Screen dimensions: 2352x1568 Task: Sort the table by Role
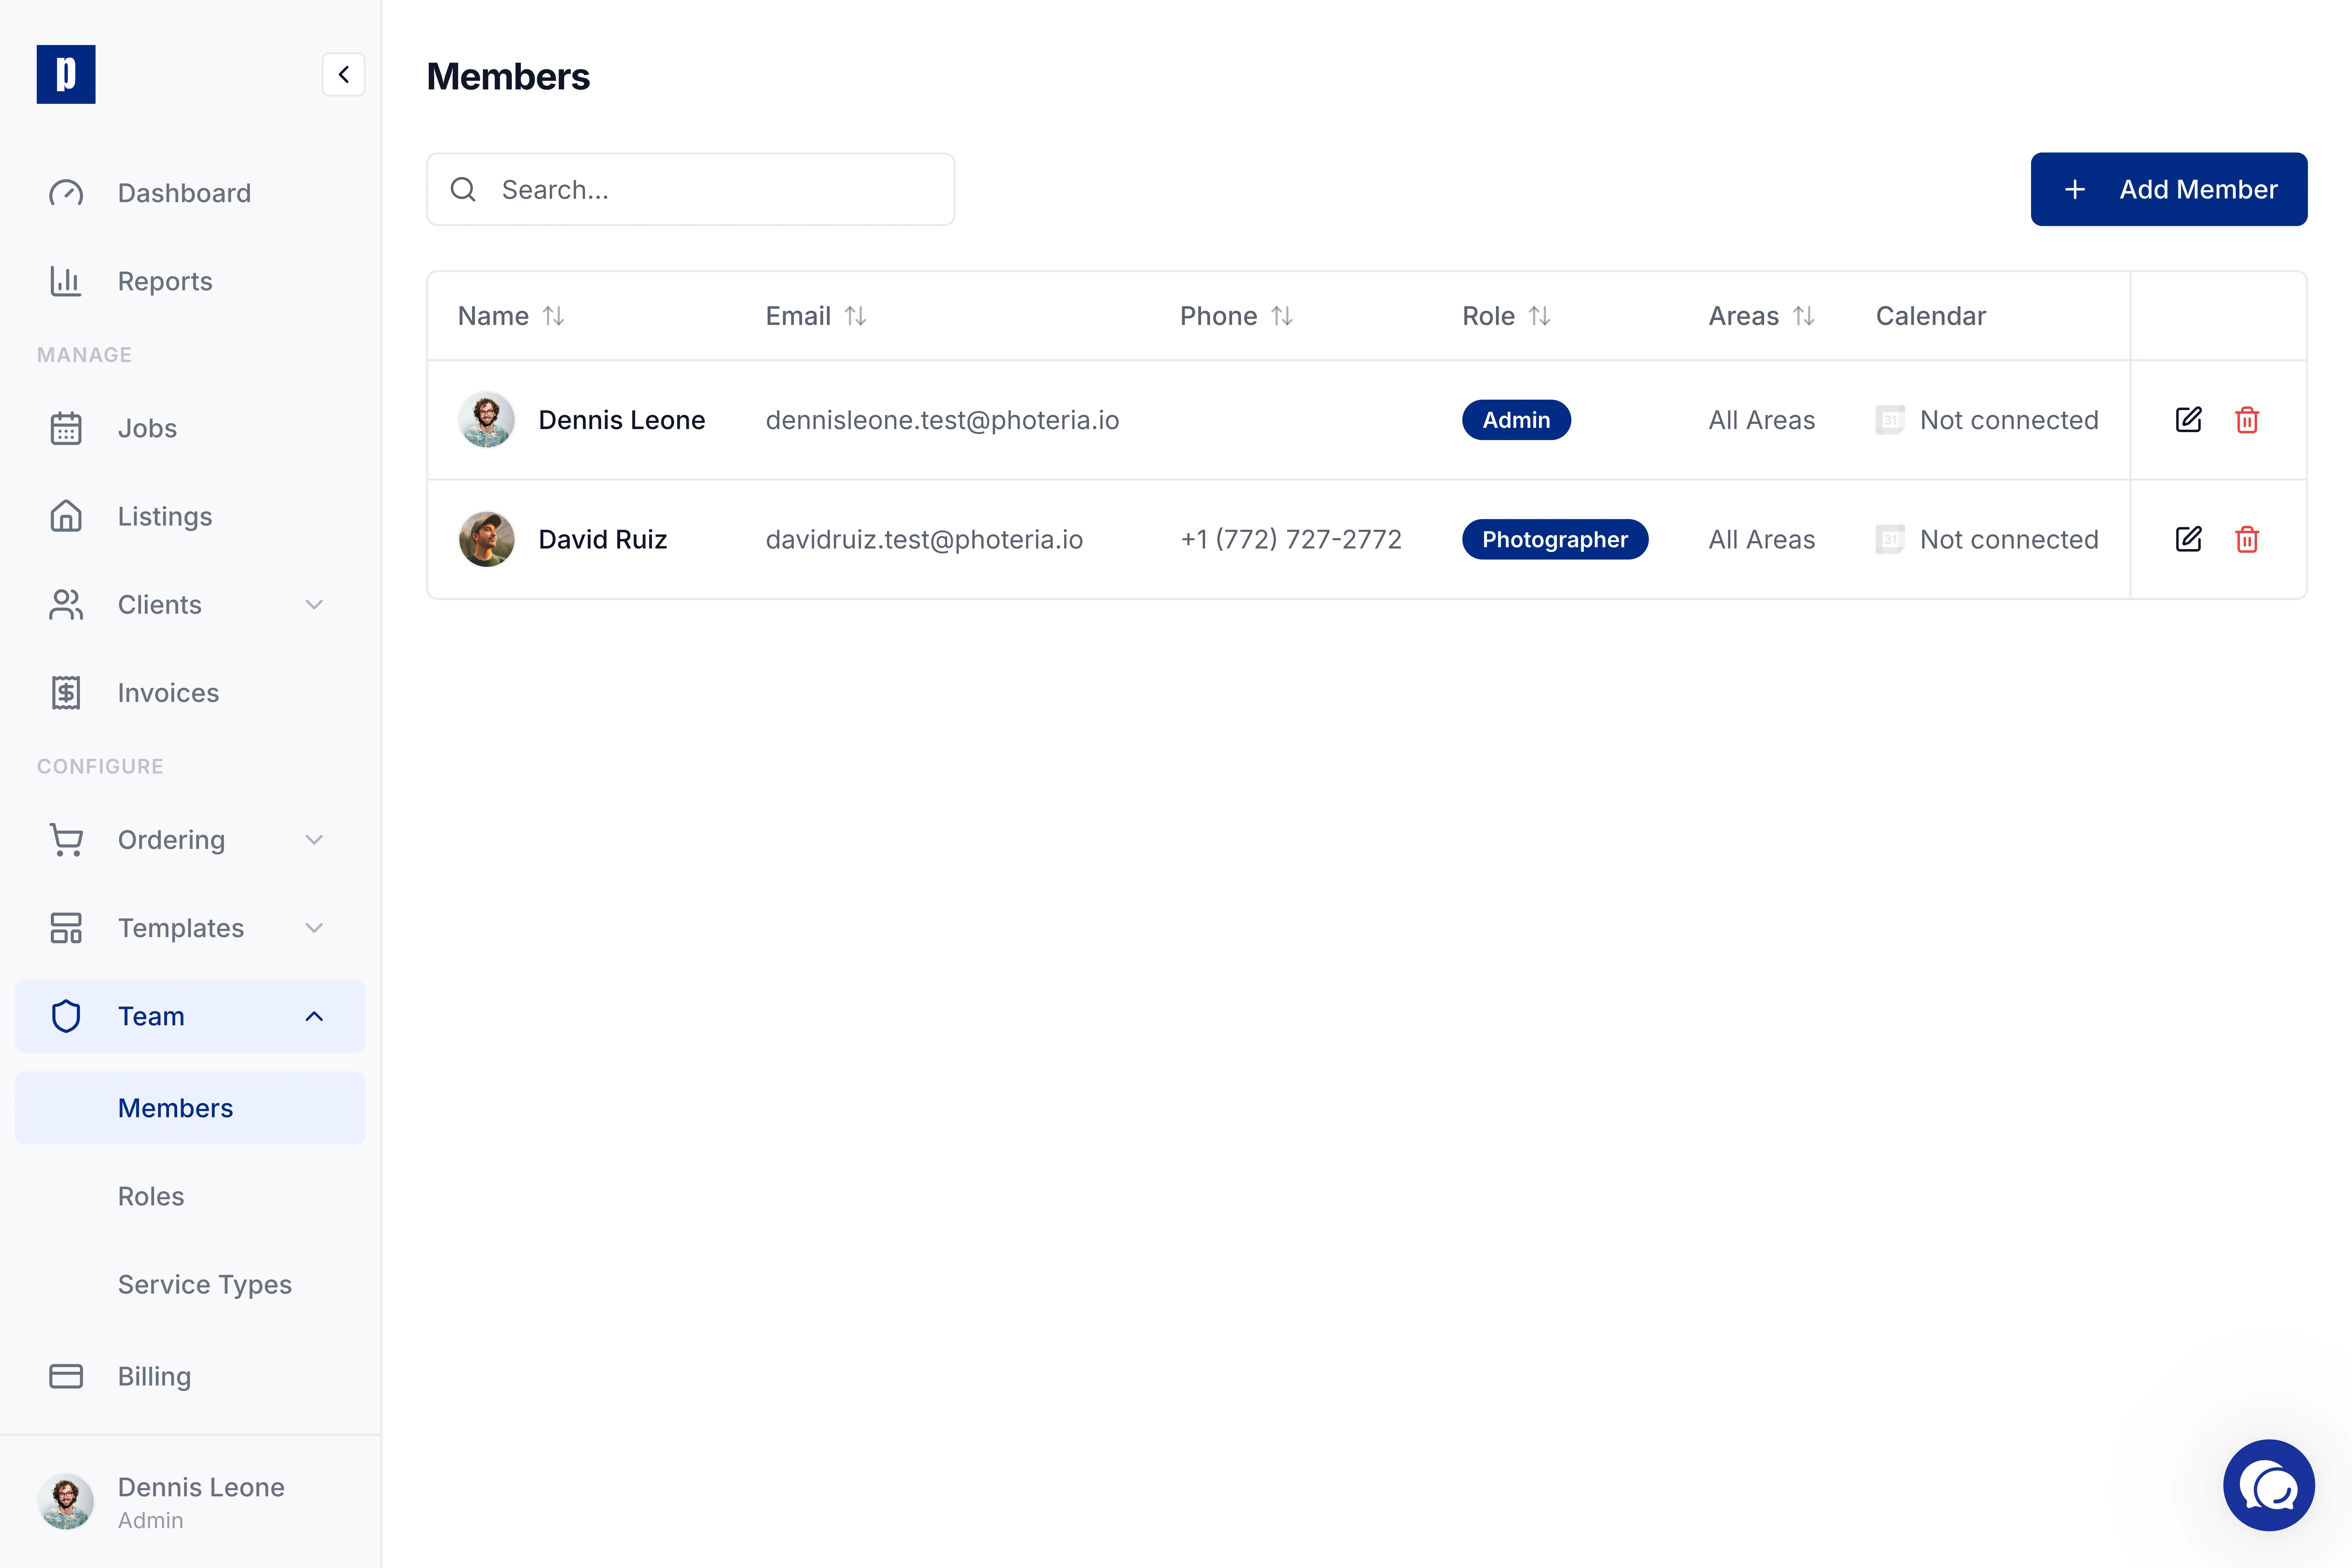click(x=1539, y=316)
